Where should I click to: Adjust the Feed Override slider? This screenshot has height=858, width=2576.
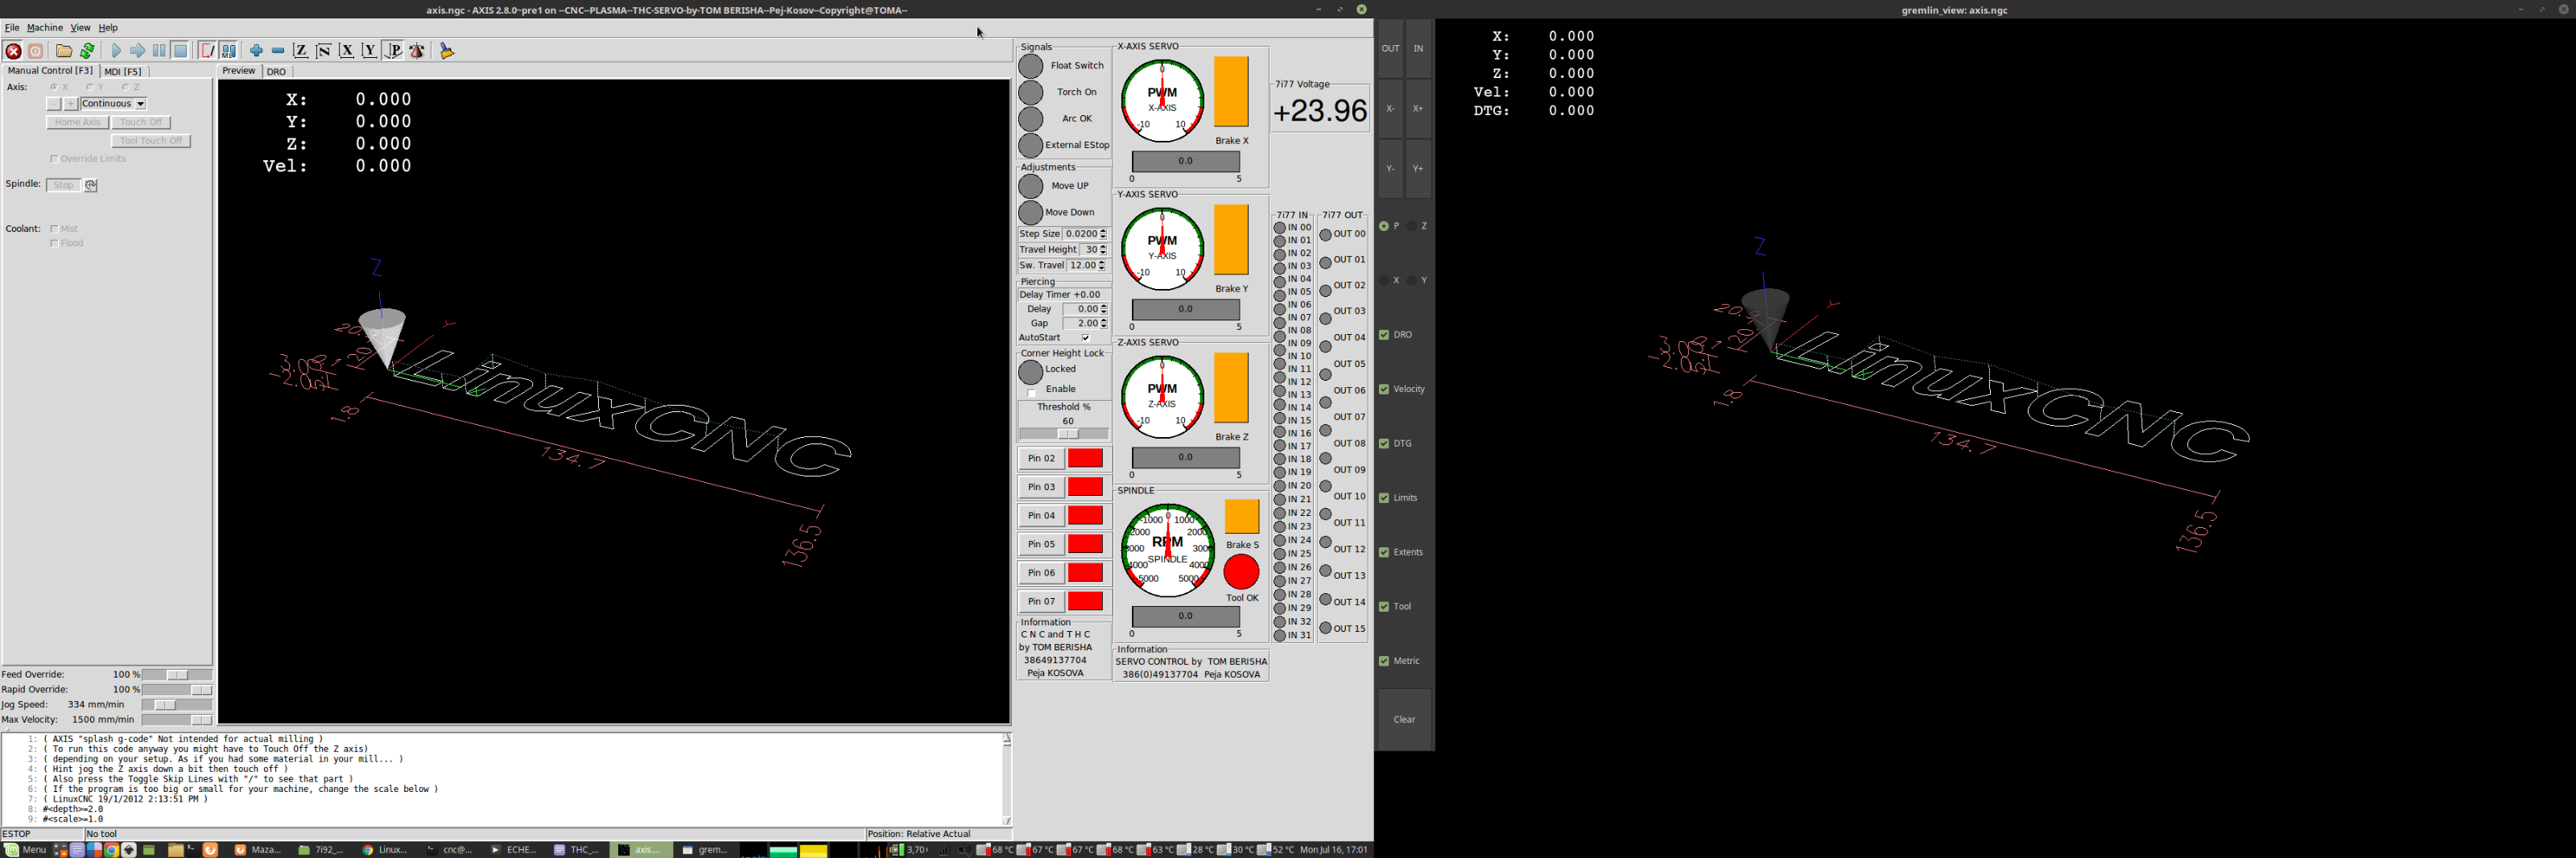[x=177, y=675]
